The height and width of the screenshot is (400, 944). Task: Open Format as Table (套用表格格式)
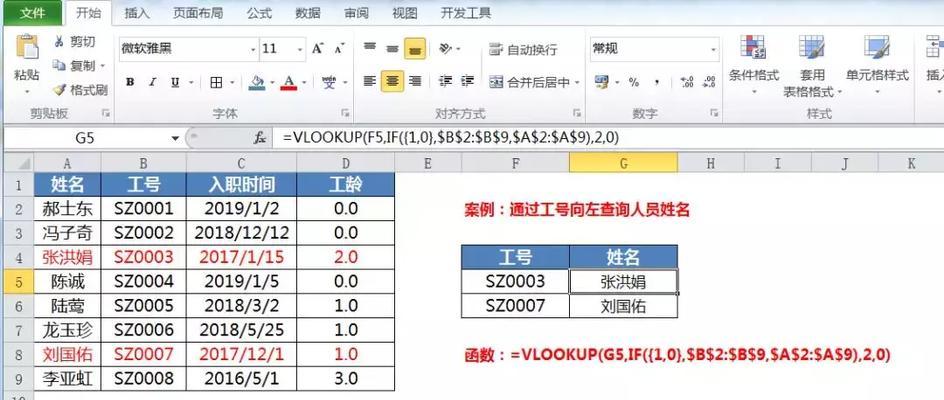tap(812, 66)
